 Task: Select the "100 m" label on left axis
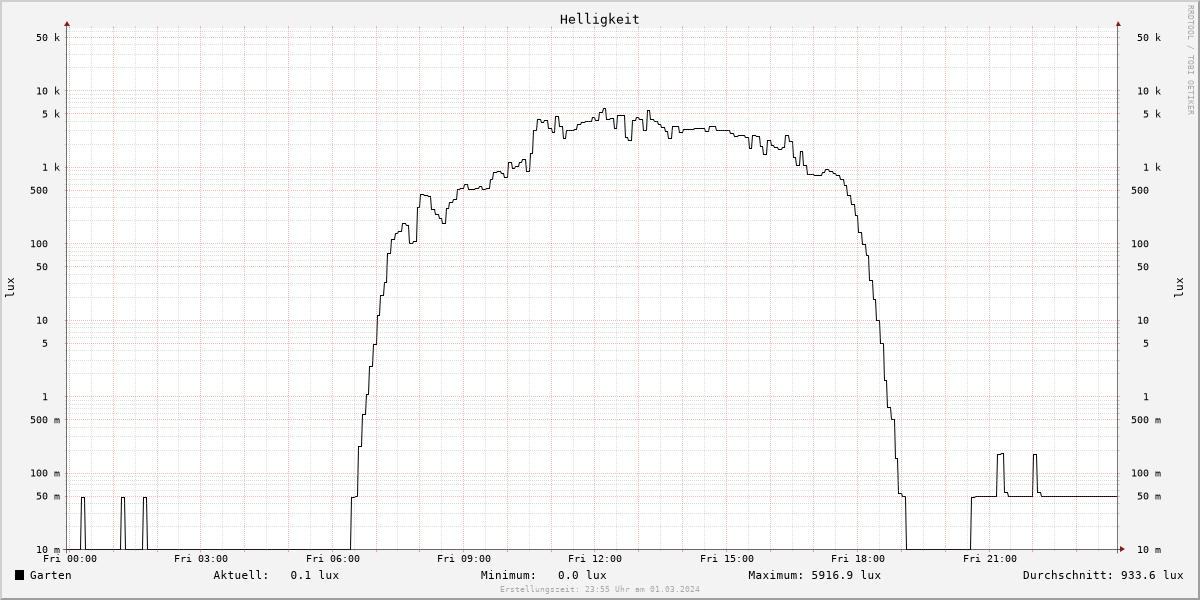point(45,474)
